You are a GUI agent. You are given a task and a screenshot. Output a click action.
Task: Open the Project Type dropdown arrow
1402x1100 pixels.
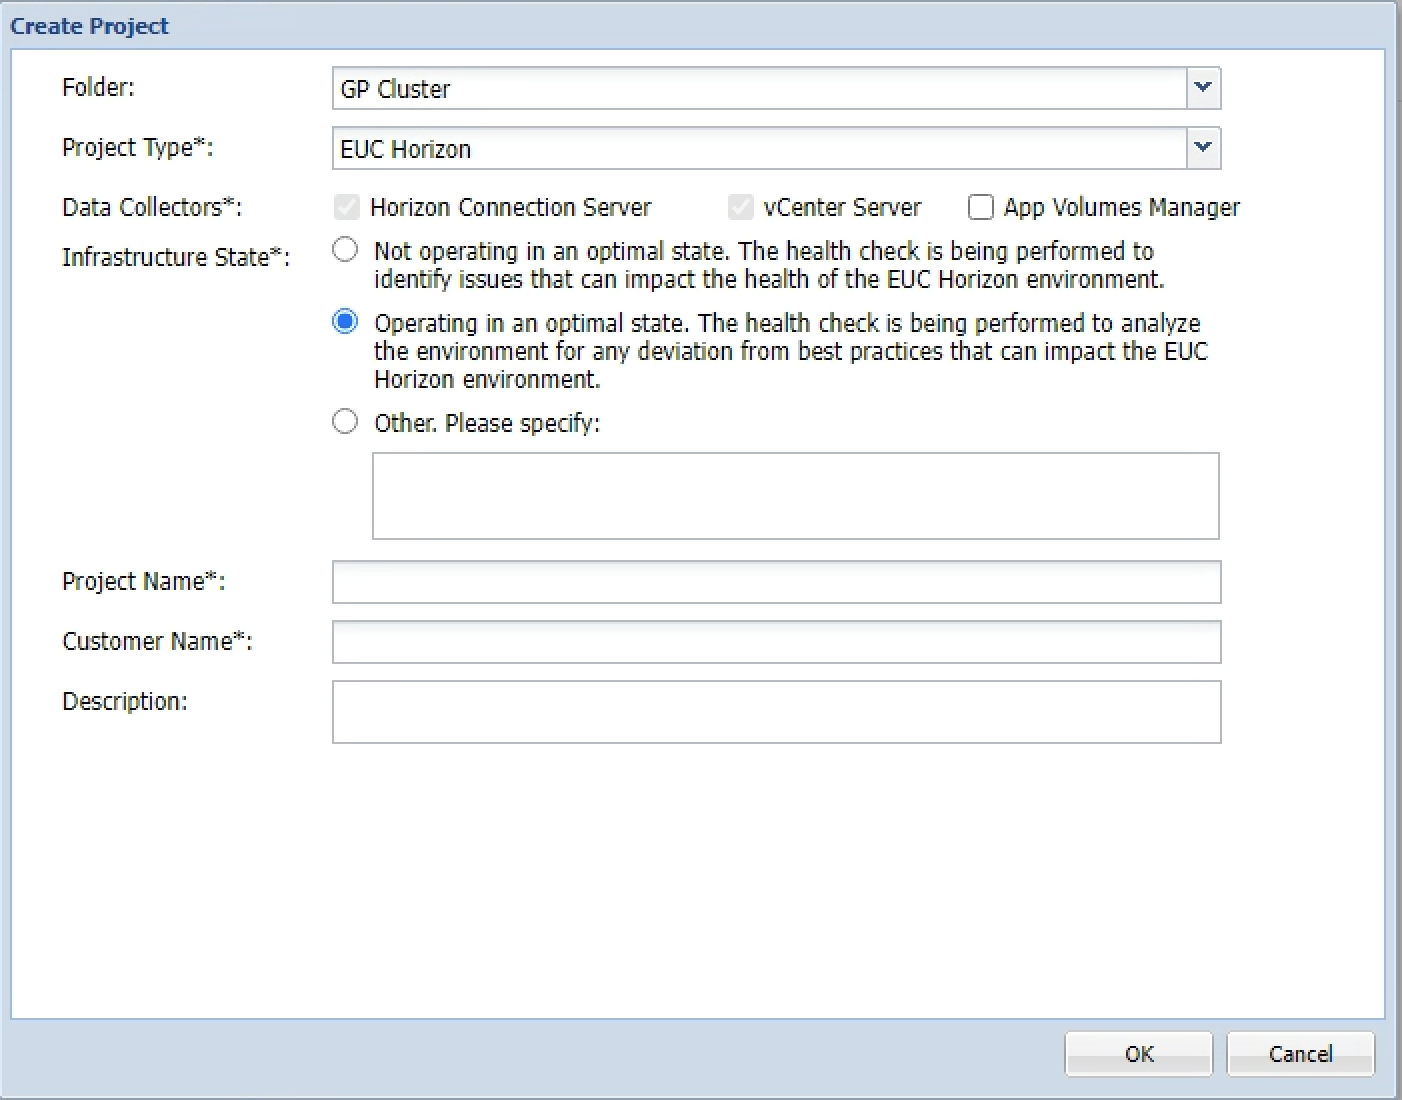tap(1203, 148)
